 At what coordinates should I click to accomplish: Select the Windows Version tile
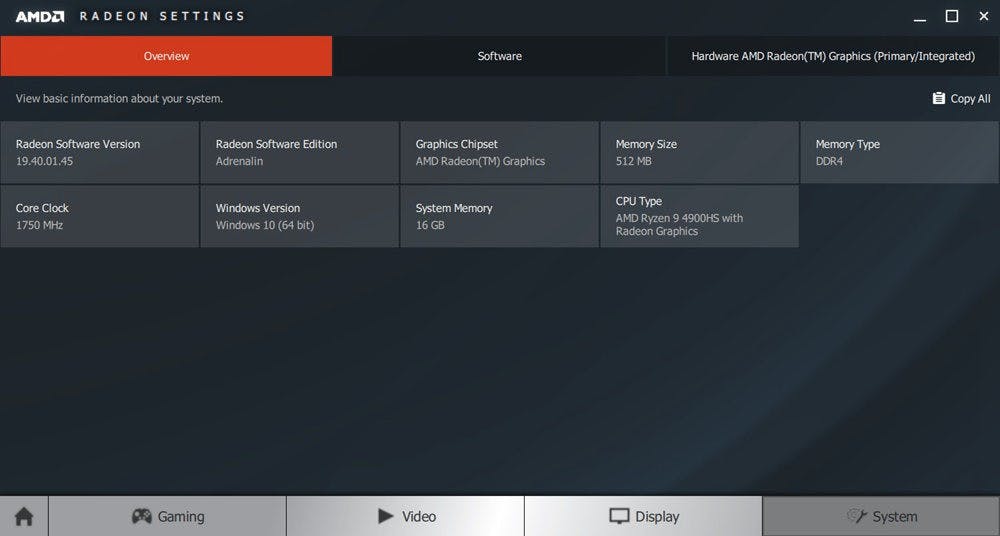(300, 216)
